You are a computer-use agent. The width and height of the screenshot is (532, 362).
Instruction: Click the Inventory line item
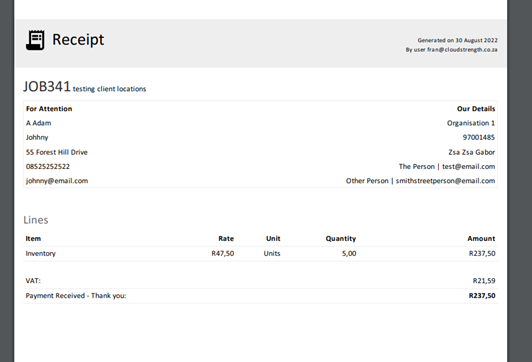click(x=40, y=253)
